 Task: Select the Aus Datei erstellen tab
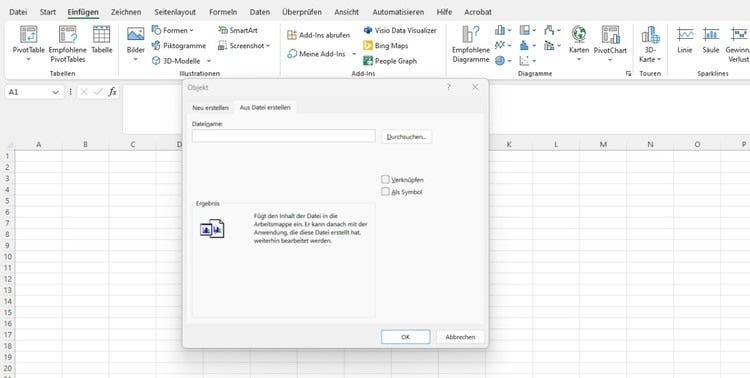tap(265, 107)
